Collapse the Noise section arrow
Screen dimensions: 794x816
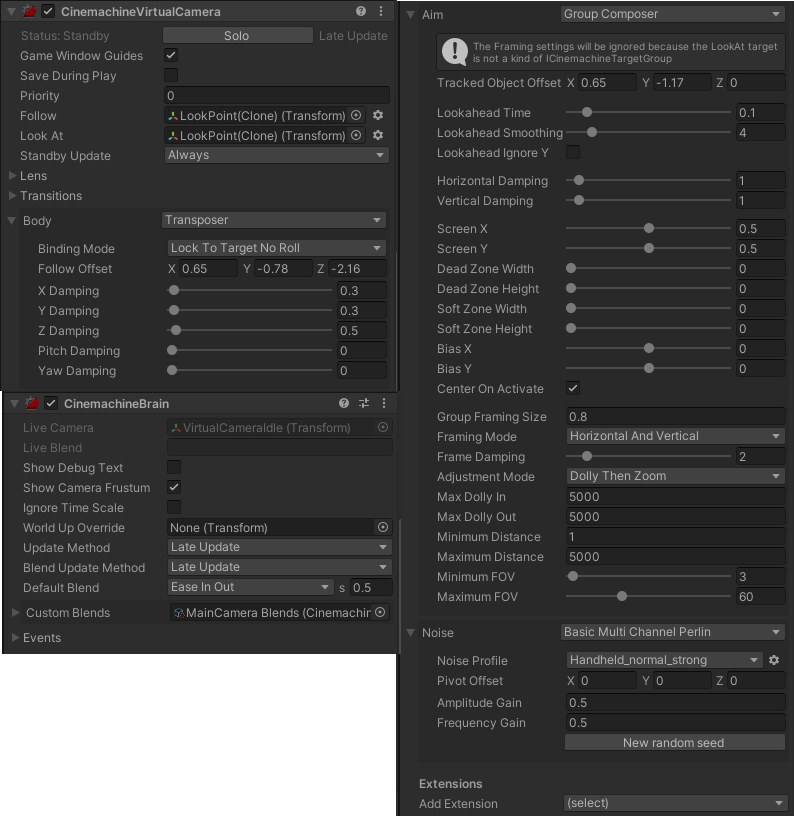pyautogui.click(x=411, y=633)
